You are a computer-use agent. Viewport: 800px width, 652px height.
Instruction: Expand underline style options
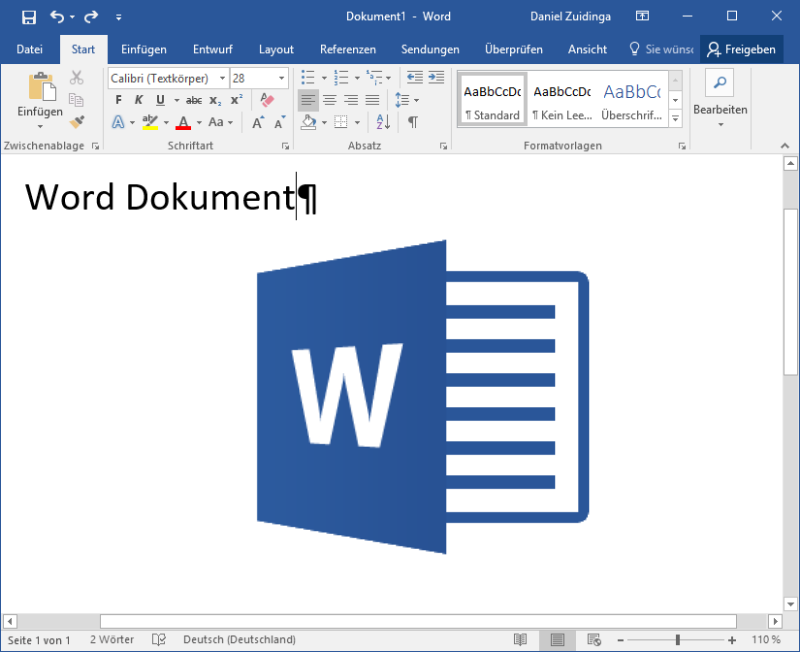[x=177, y=100]
